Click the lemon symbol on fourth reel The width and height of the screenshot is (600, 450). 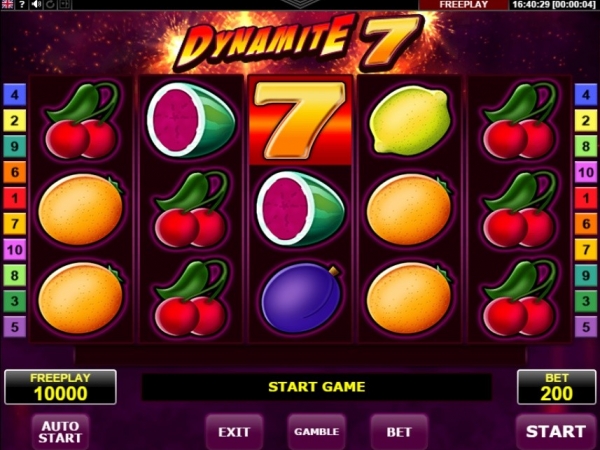tap(409, 121)
